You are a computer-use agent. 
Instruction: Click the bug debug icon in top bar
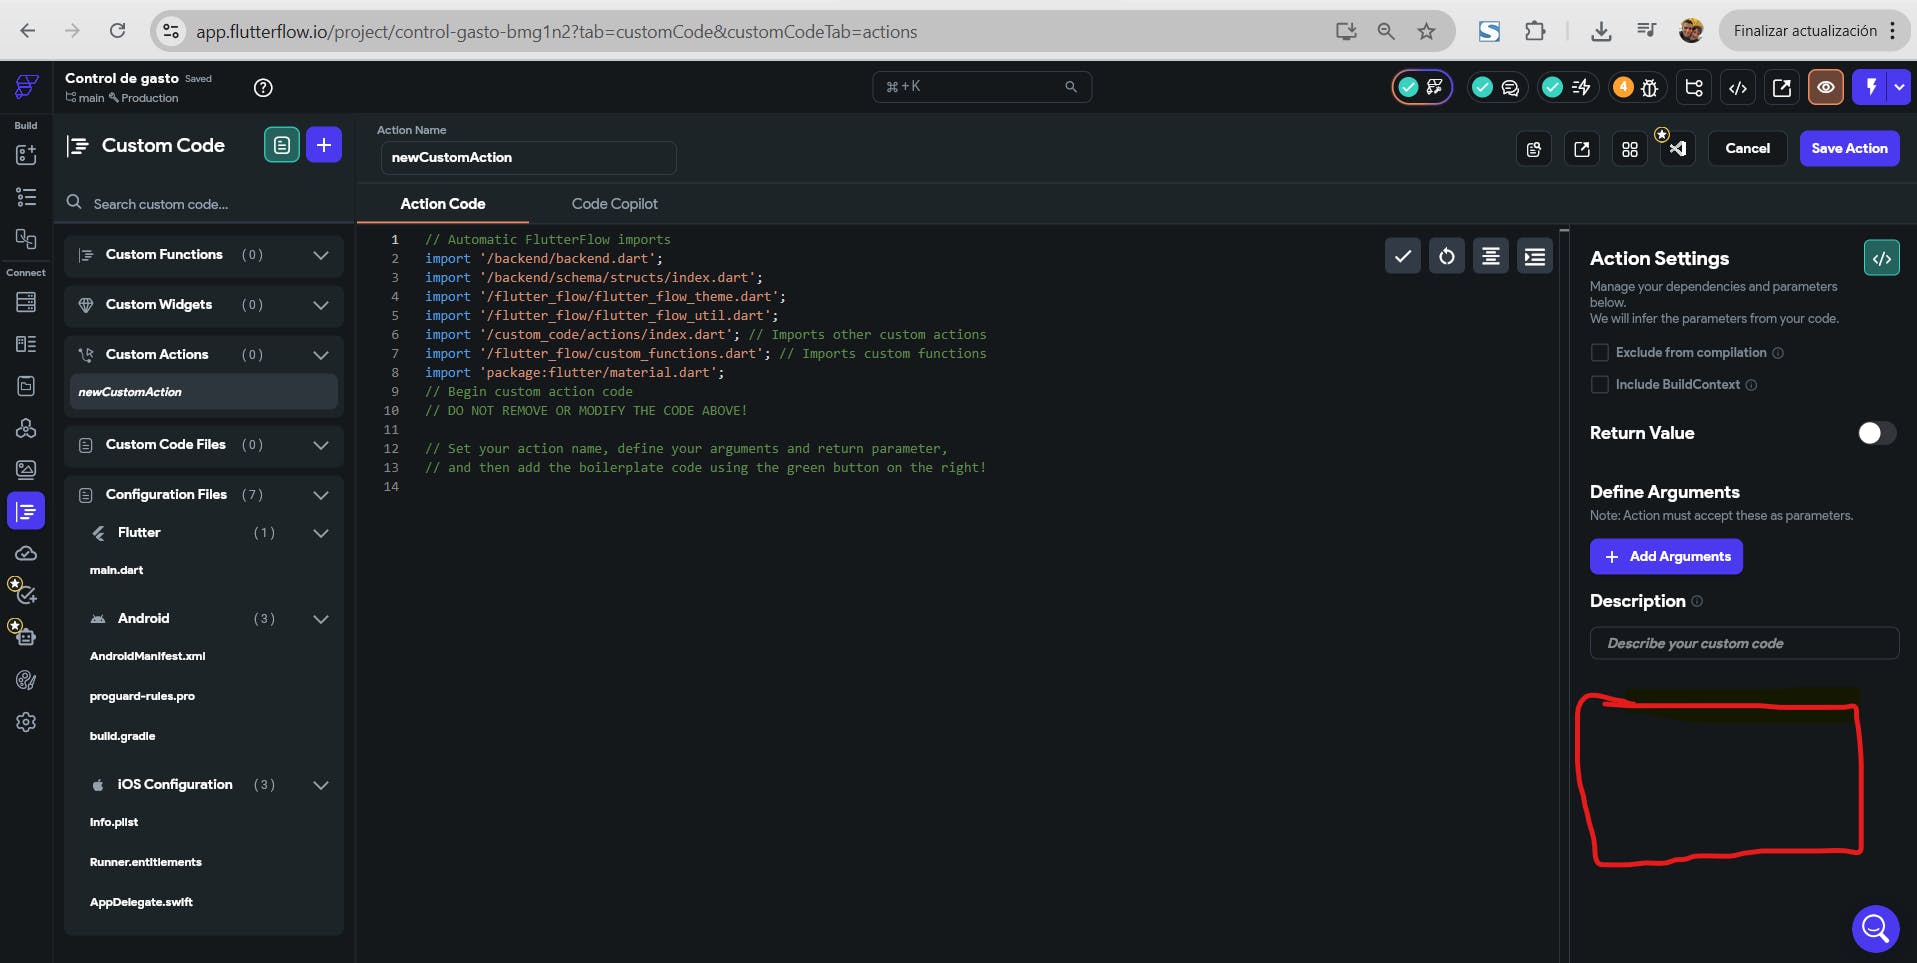[1649, 88]
